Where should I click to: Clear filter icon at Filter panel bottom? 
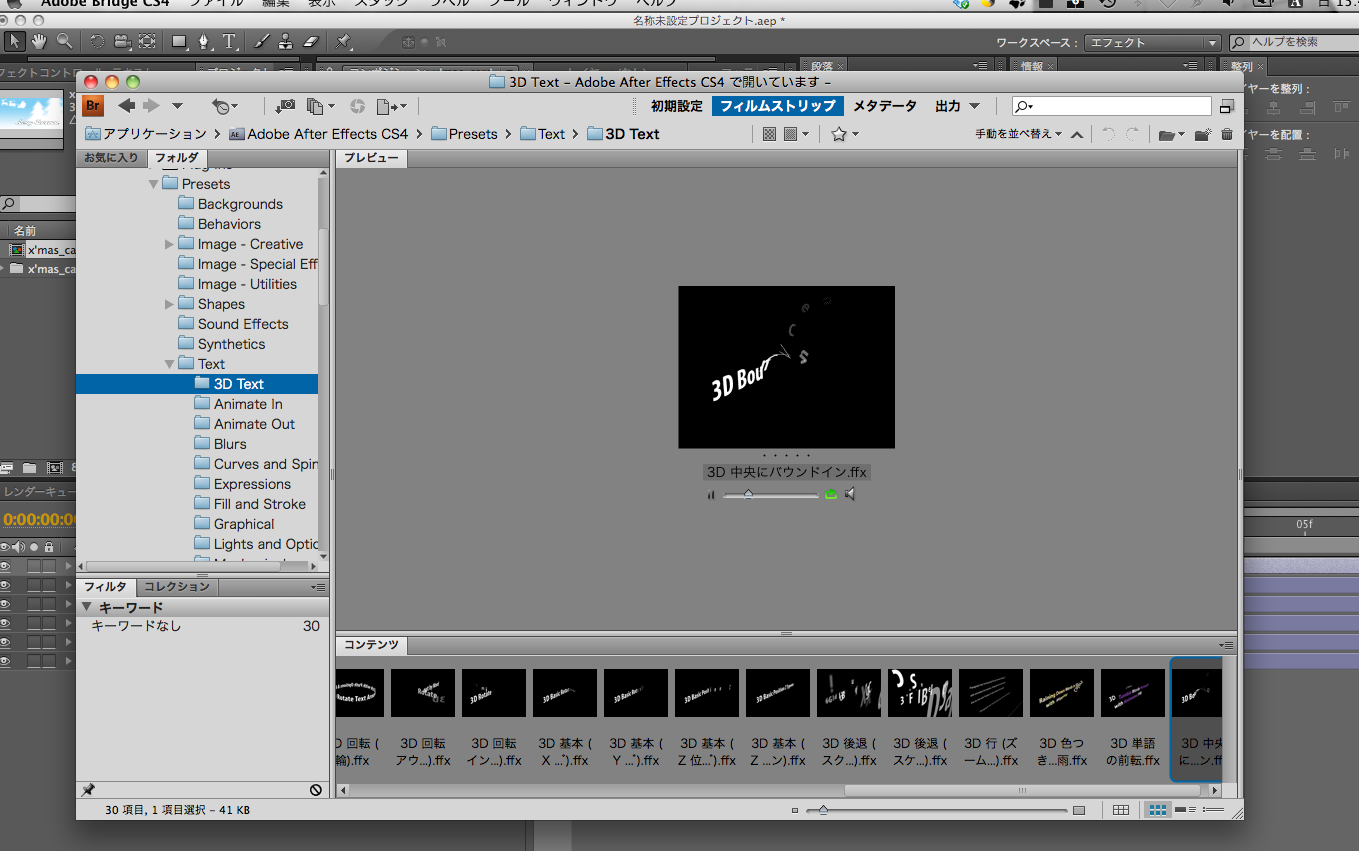click(316, 789)
